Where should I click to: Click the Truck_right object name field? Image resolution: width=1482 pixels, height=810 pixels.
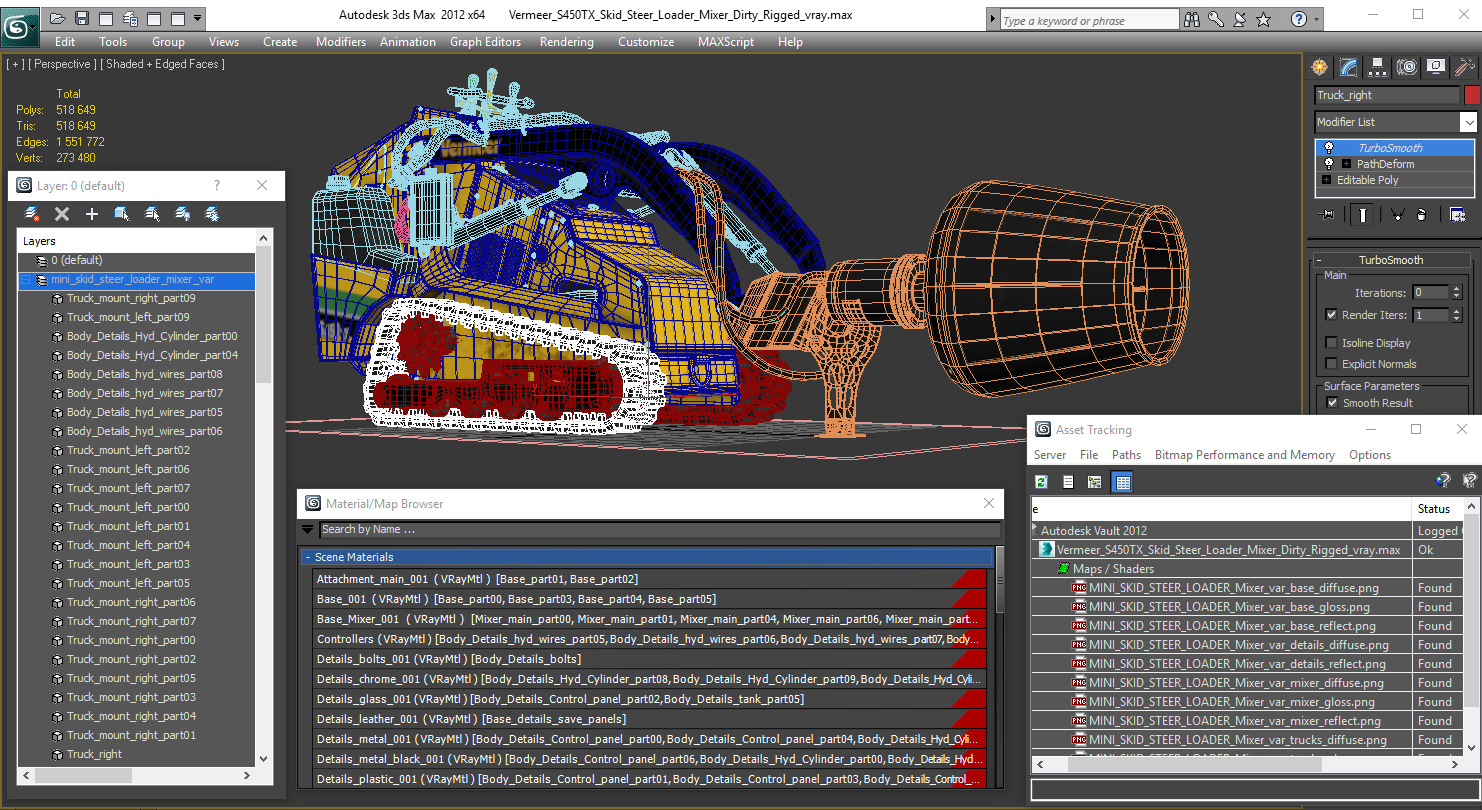point(1387,95)
